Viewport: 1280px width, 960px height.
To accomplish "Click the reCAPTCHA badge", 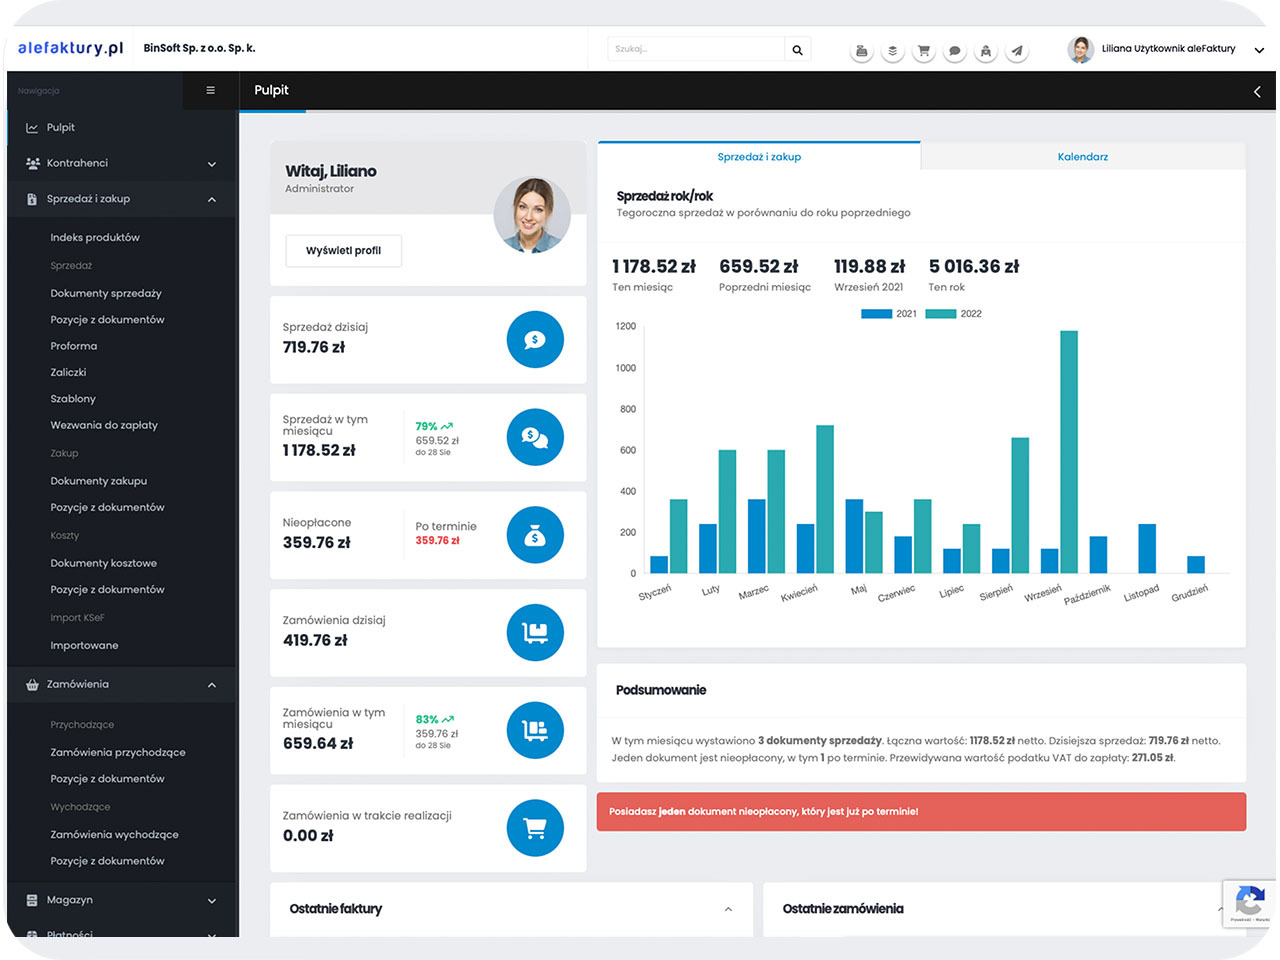I will pyautogui.click(x=1249, y=904).
